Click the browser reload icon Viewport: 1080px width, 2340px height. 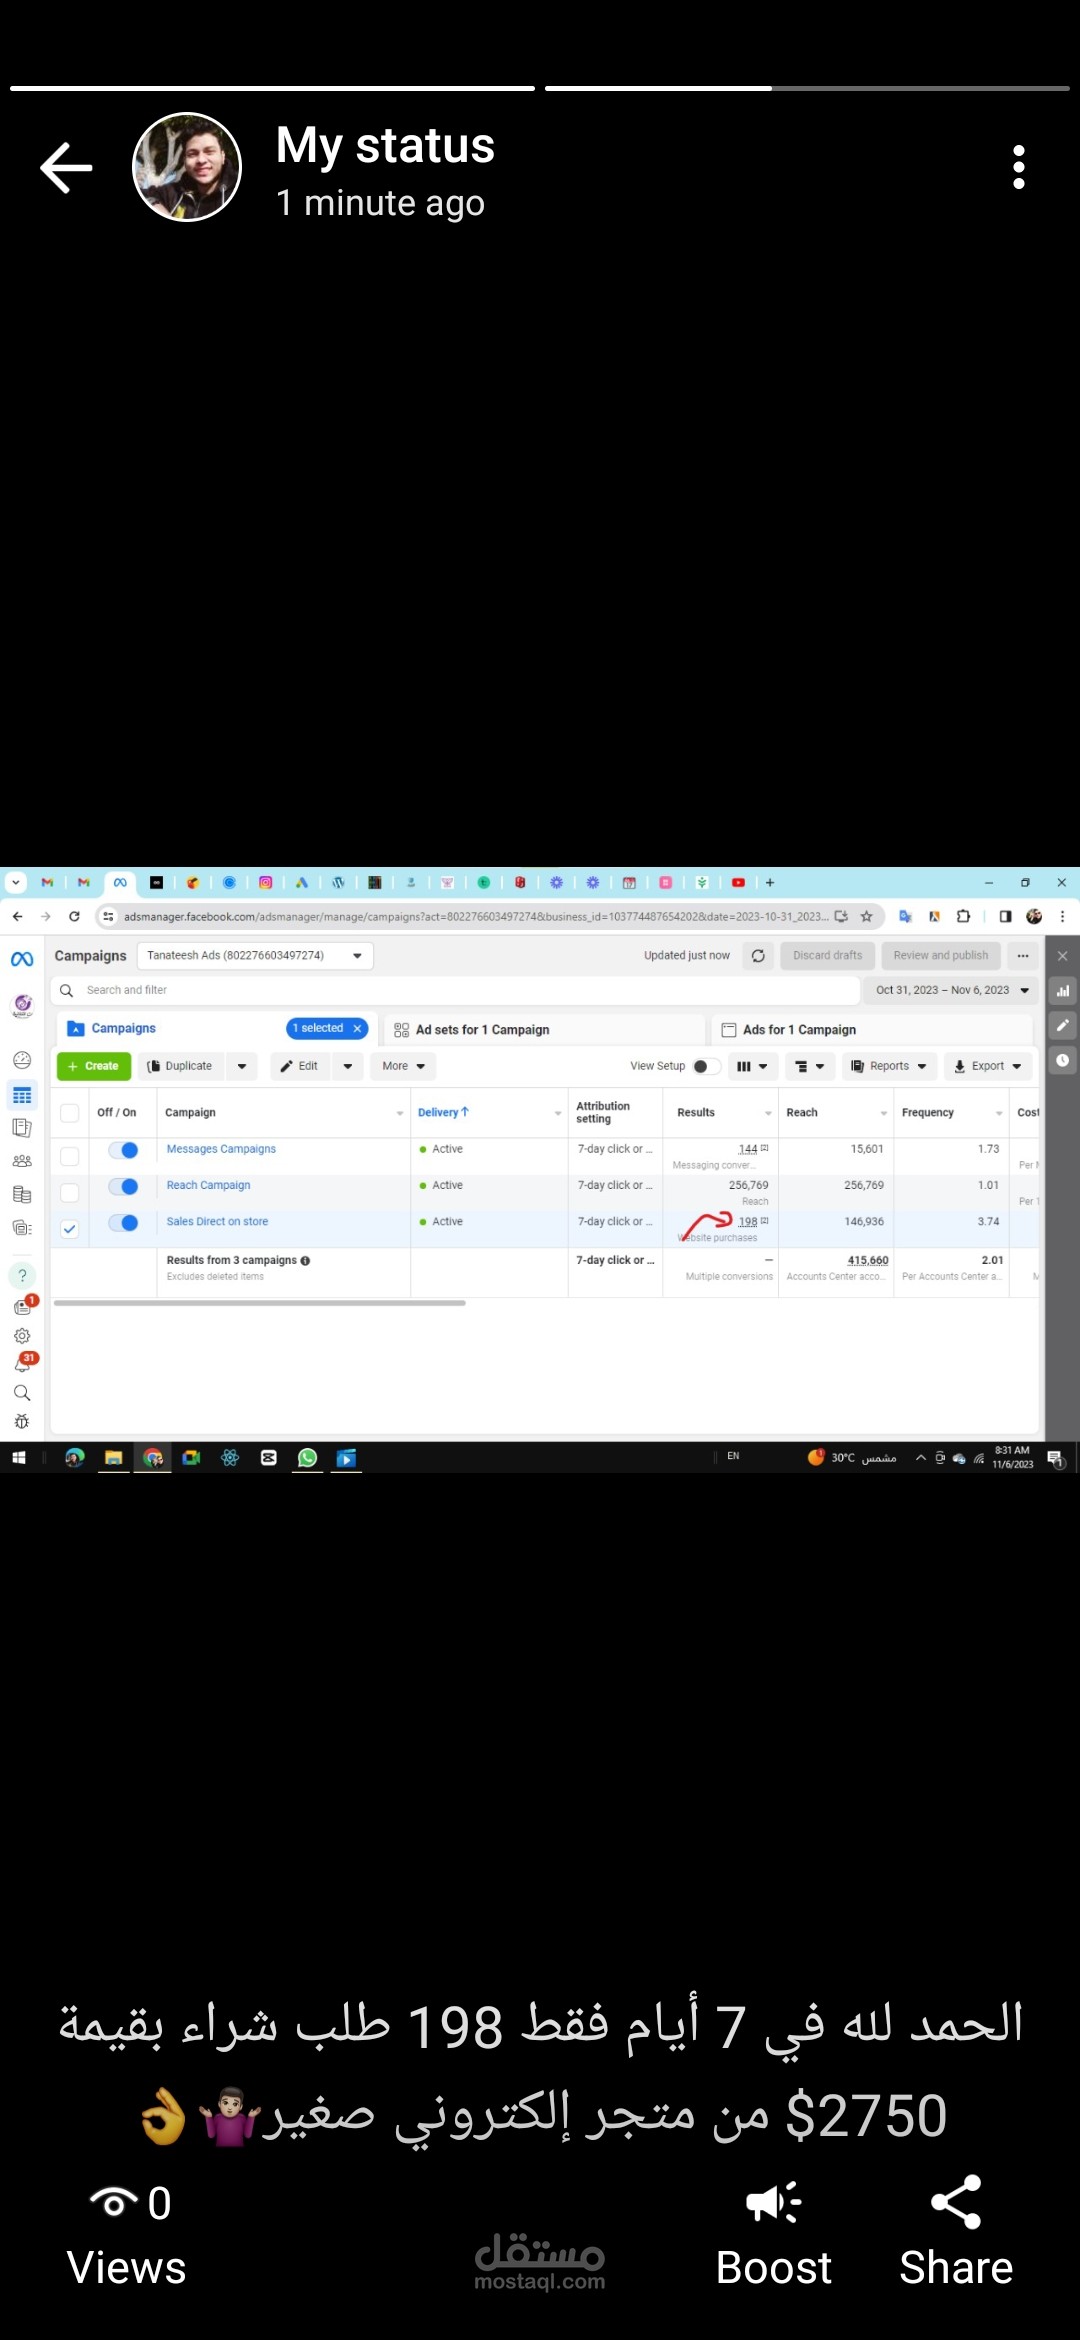click(x=74, y=916)
